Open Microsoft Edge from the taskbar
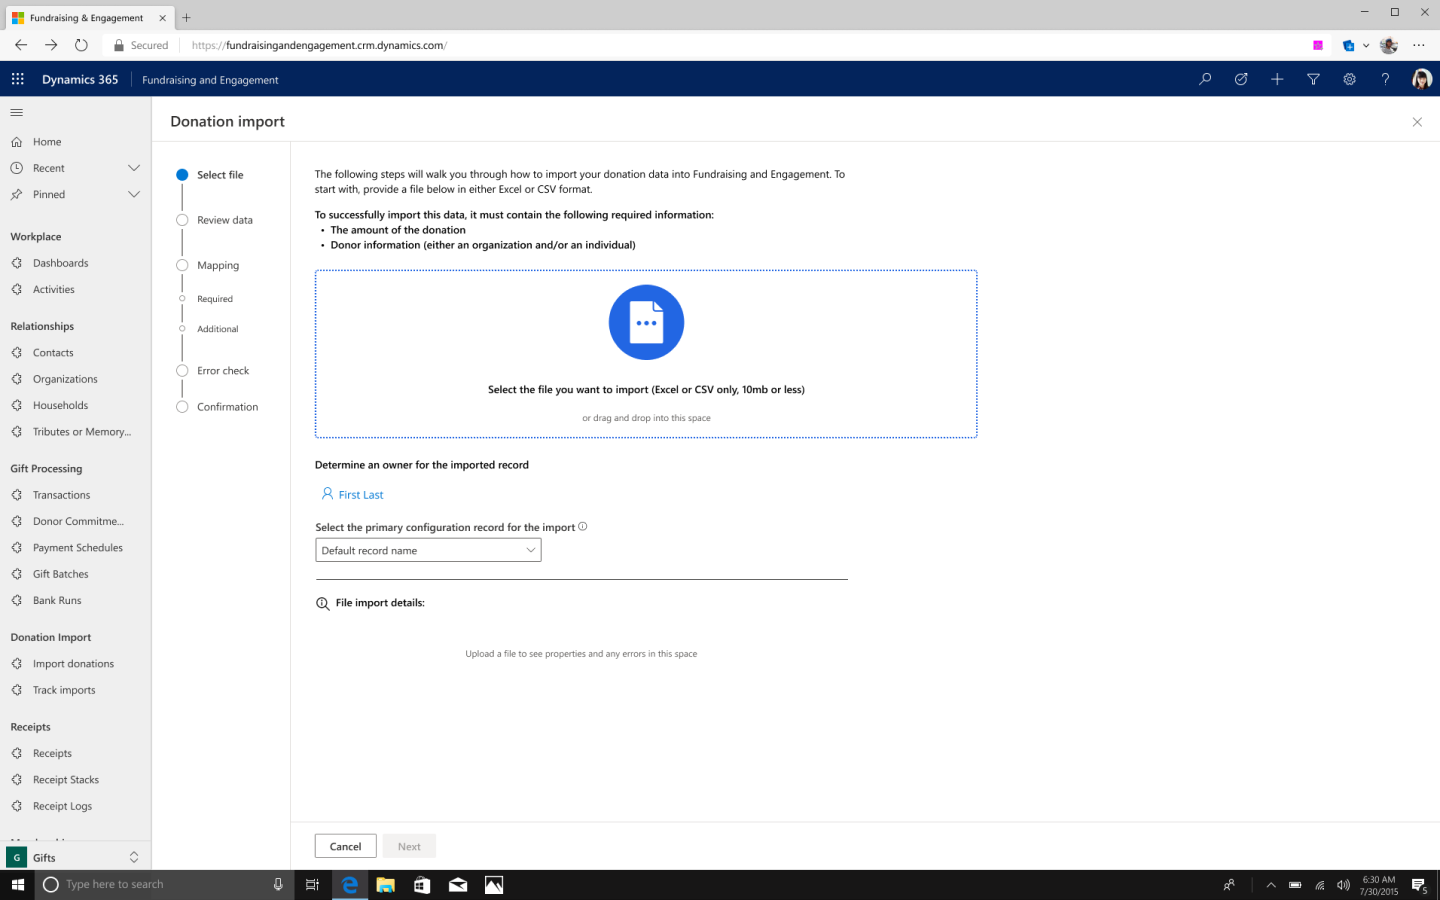Viewport: 1440px width, 900px height. [349, 885]
